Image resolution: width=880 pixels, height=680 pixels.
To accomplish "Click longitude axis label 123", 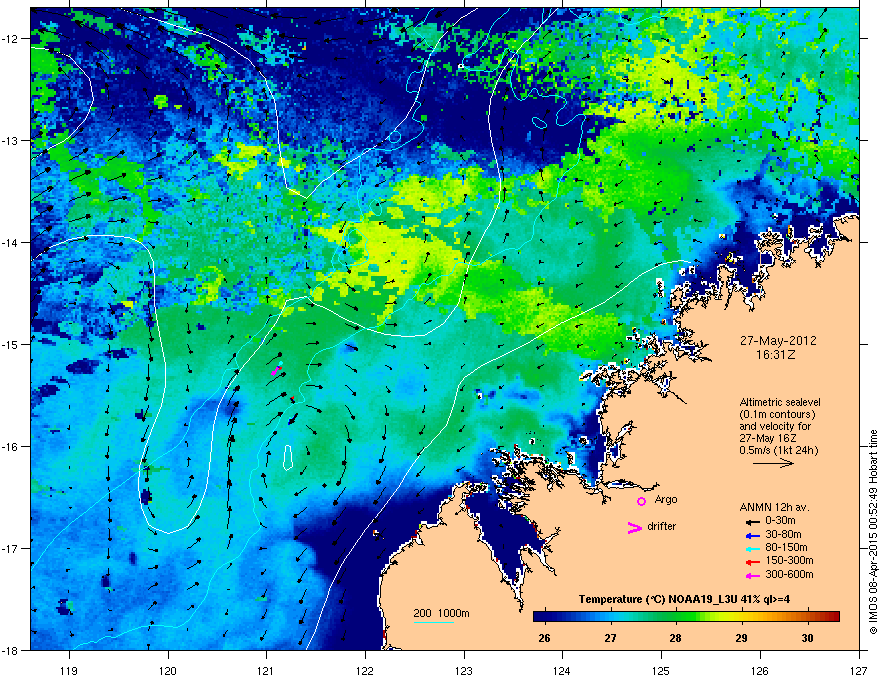I will 464,670.
